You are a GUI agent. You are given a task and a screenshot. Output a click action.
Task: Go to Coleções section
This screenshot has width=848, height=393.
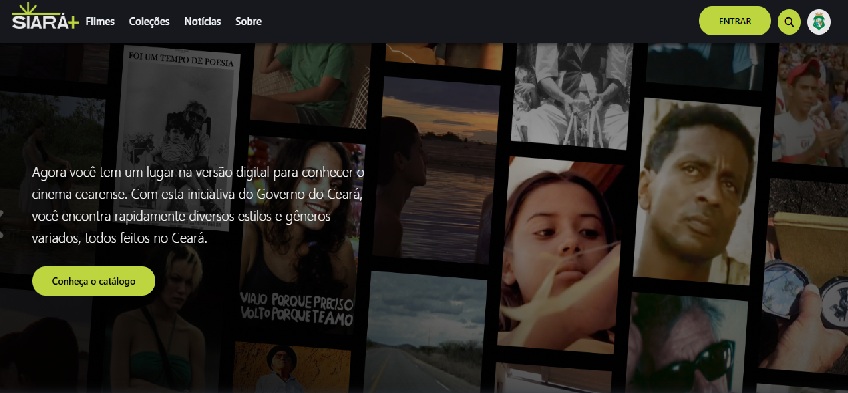coord(149,22)
